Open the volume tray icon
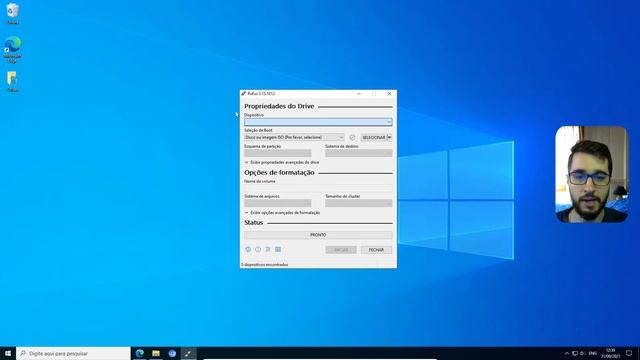 click(582, 353)
